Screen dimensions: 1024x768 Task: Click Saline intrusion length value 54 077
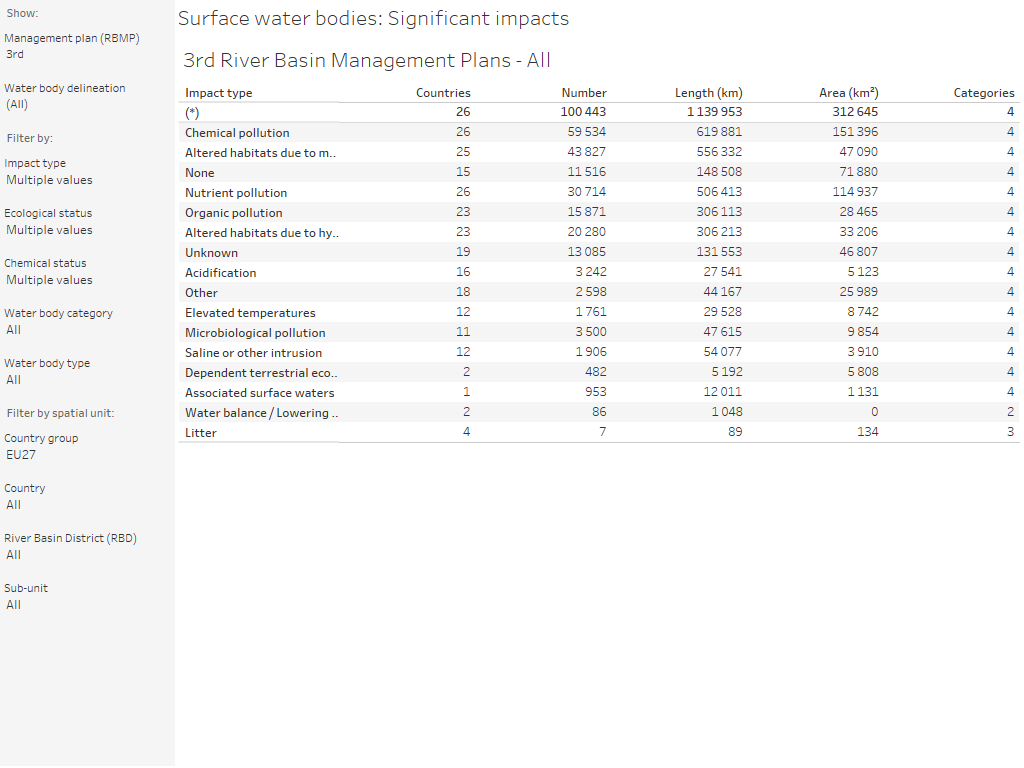pos(722,353)
